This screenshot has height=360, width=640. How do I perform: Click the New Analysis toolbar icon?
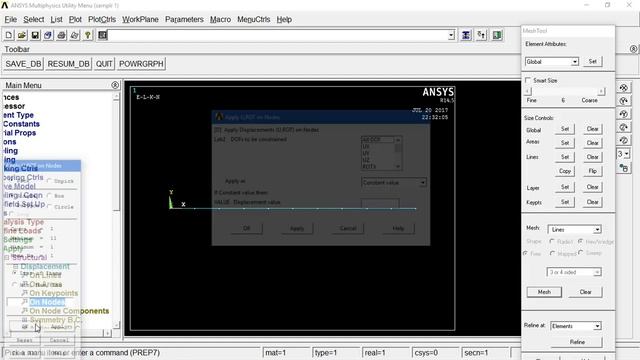click(9, 36)
